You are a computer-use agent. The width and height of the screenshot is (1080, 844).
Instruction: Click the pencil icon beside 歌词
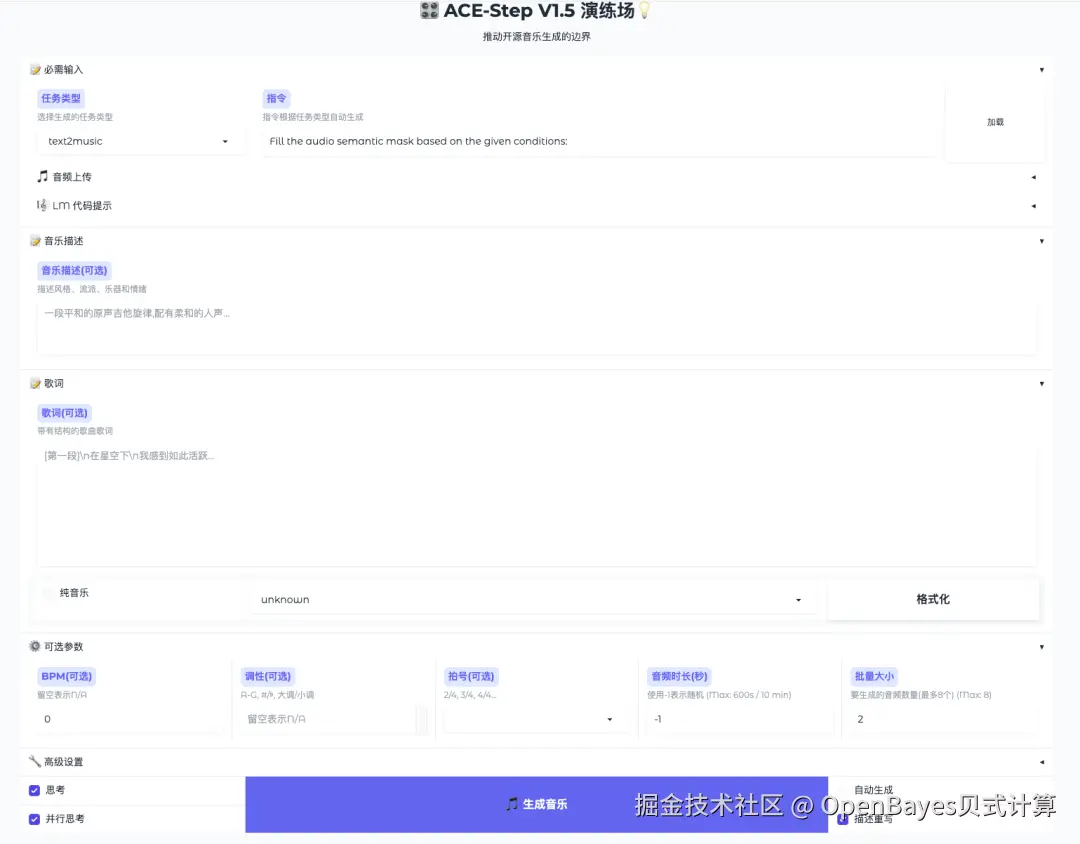point(34,383)
